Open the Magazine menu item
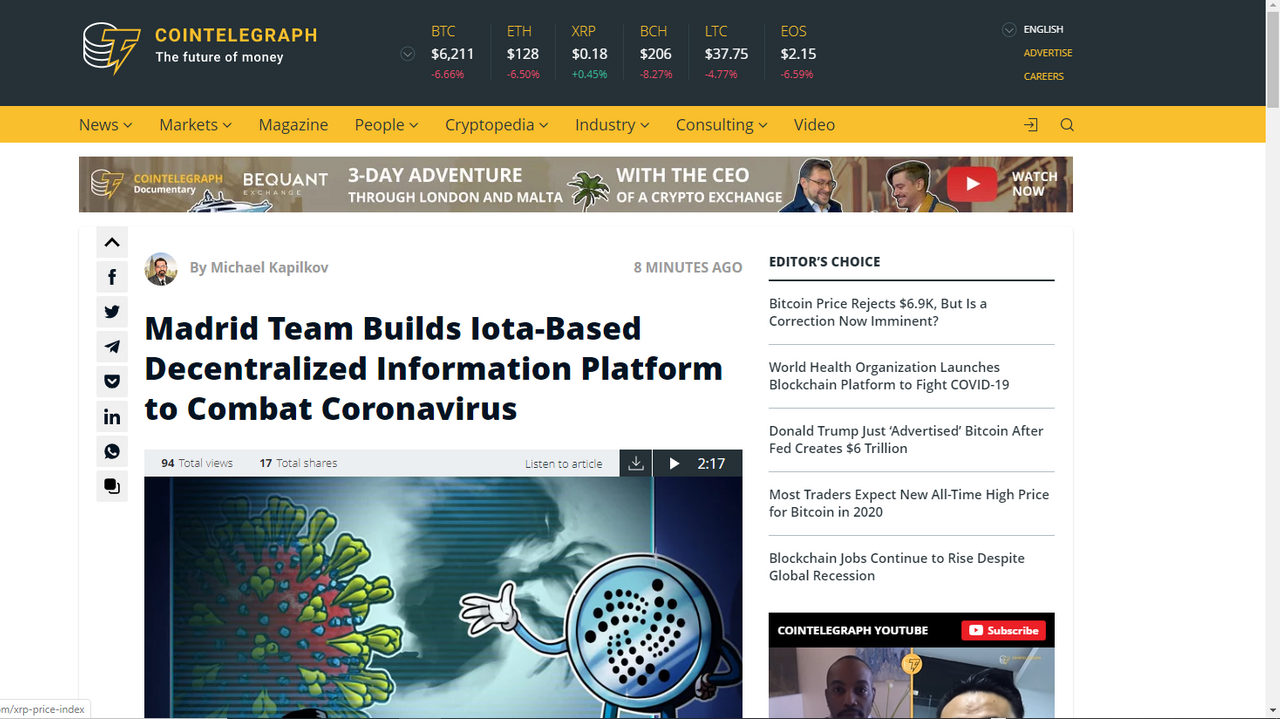The height and width of the screenshot is (719, 1280). 293,125
